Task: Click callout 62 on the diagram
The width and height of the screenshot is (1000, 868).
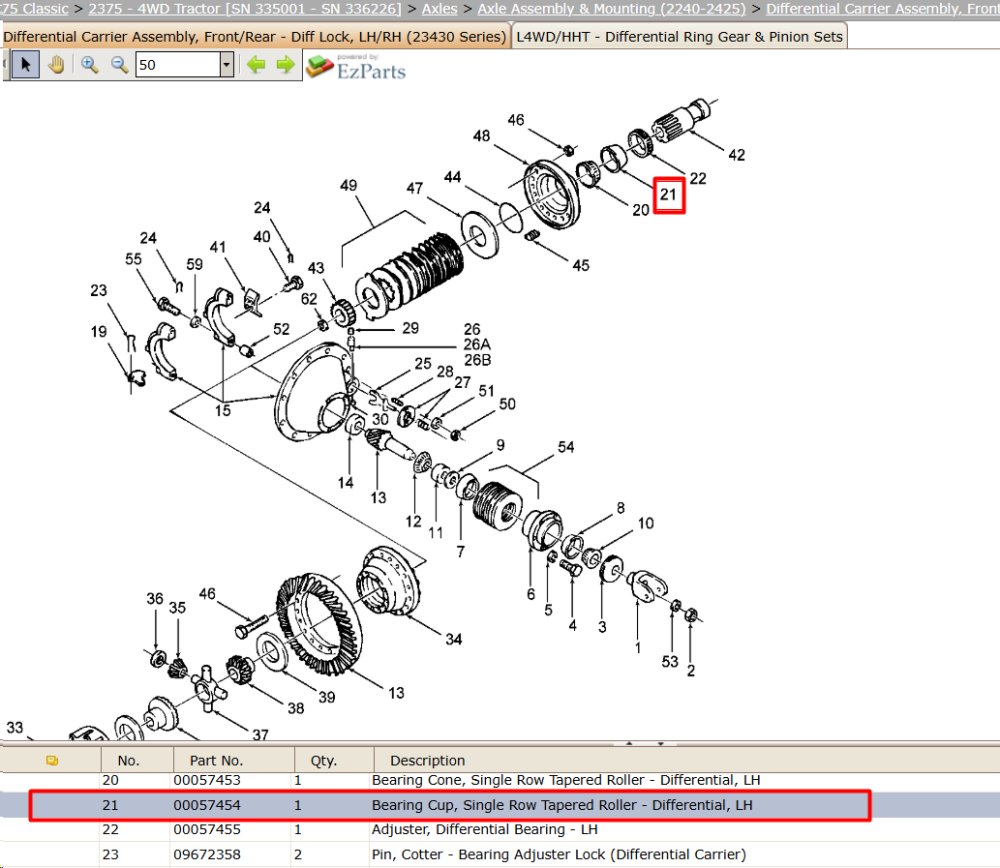Action: tap(309, 298)
